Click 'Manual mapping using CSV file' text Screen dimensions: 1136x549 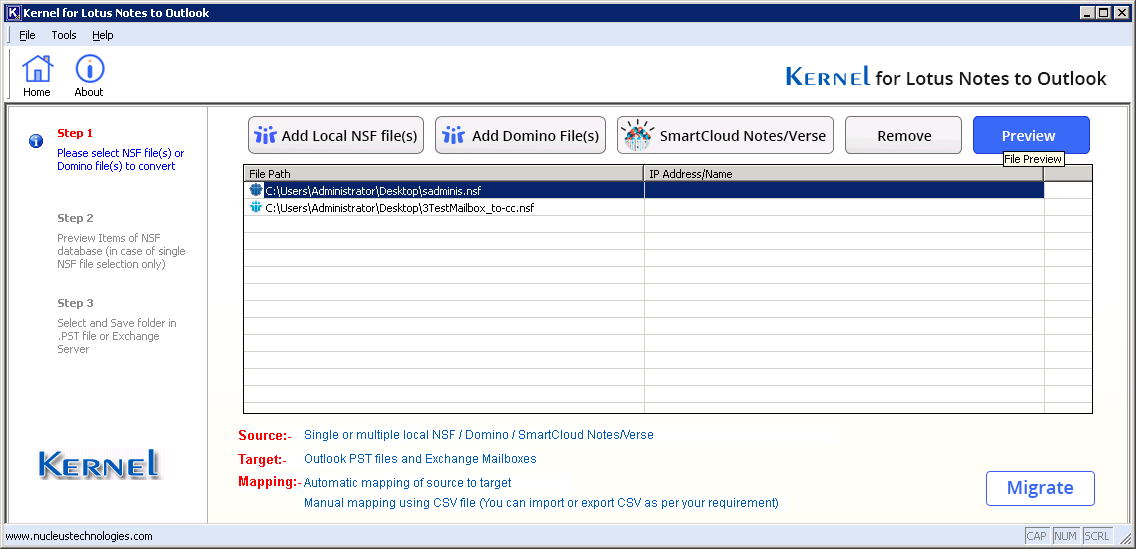tap(390, 503)
